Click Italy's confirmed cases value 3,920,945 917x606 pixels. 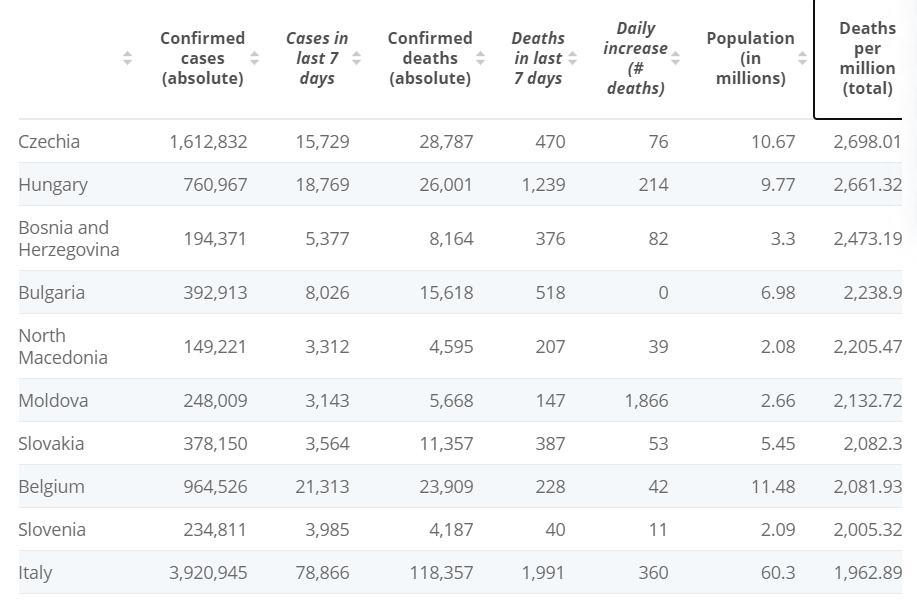208,573
